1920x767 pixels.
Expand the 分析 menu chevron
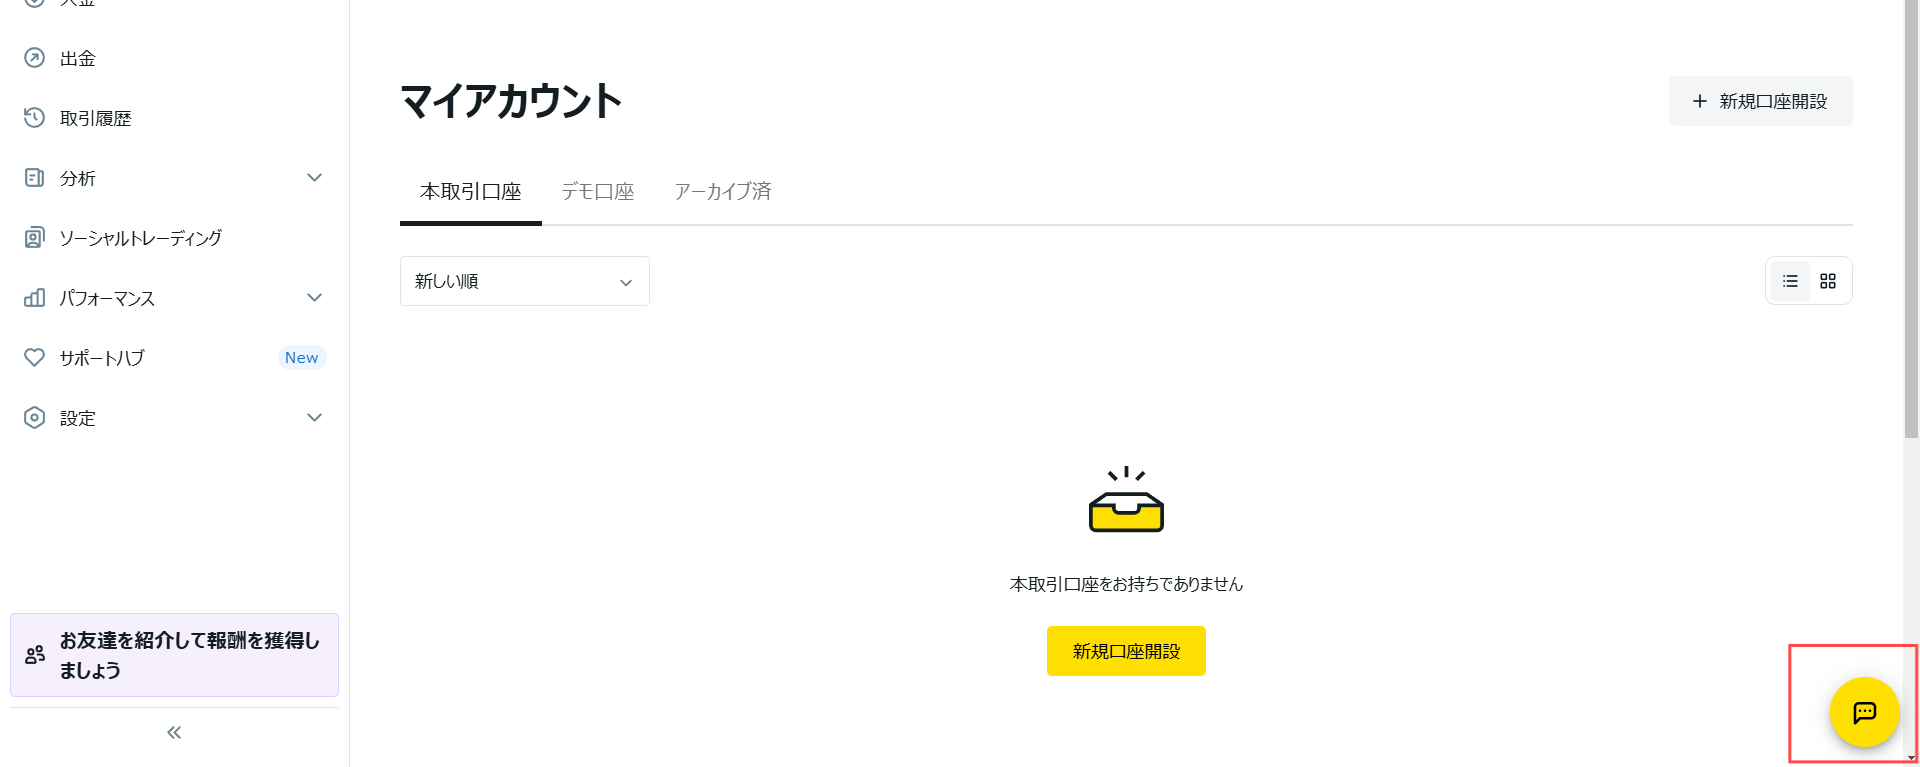(x=314, y=178)
